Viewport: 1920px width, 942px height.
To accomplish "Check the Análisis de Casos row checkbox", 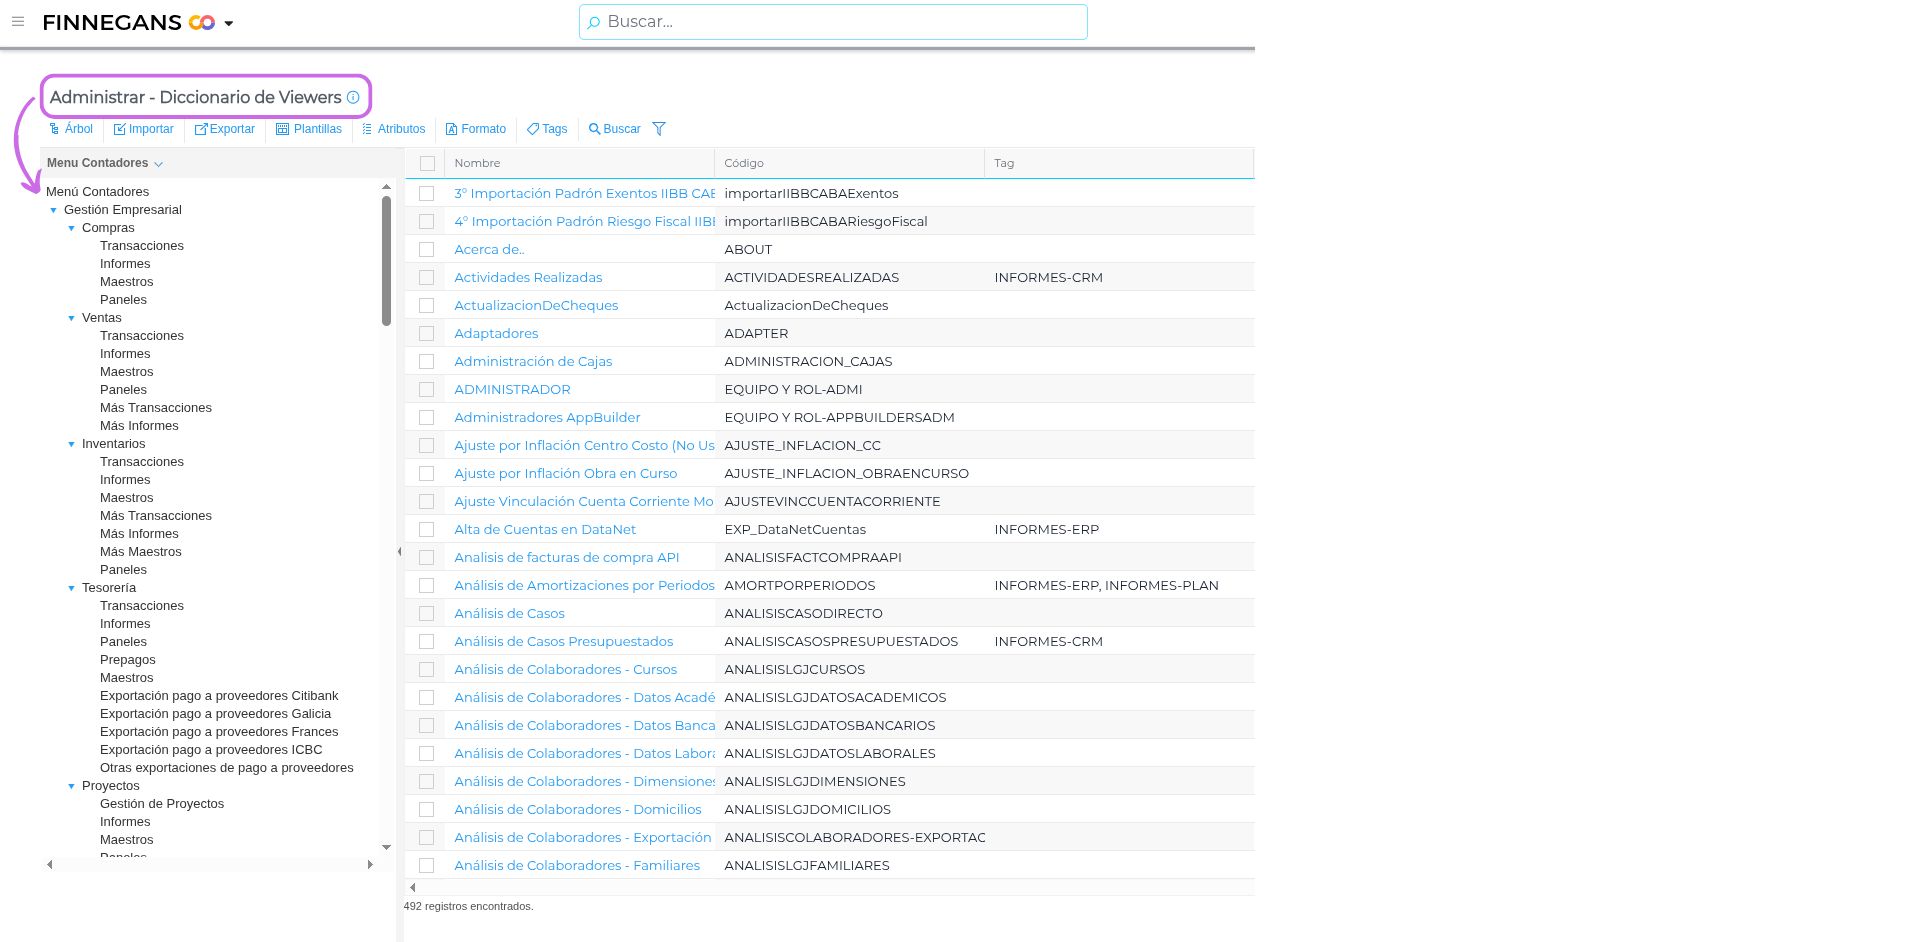I will pyautogui.click(x=427, y=613).
